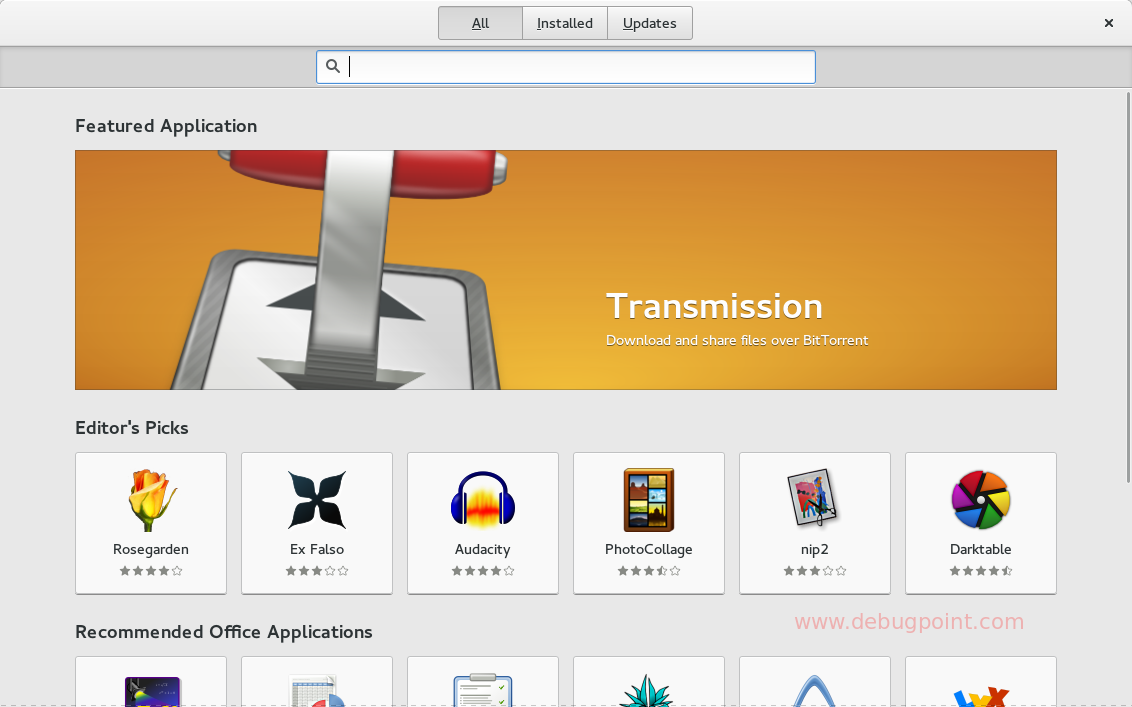This screenshot has height=707, width=1132.
Task: Close the Software window
Action: tap(1109, 23)
